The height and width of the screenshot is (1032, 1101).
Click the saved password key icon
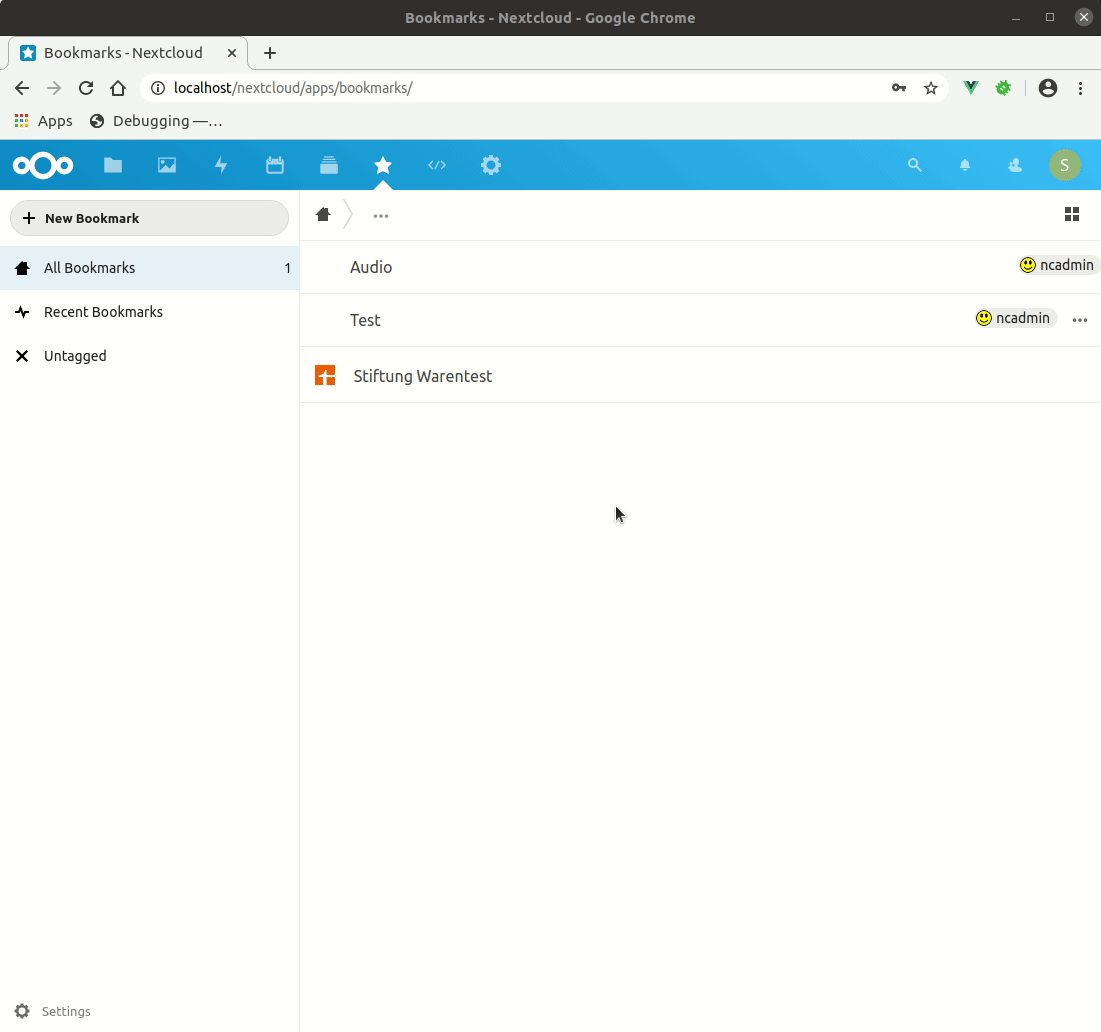(899, 88)
